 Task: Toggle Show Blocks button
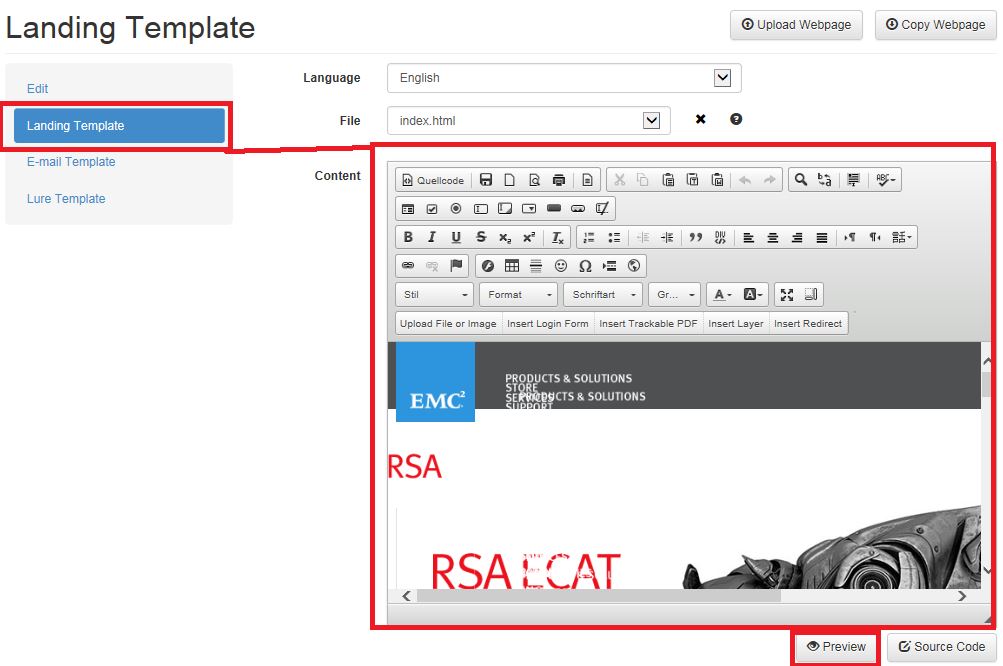pyautogui.click(x=811, y=294)
